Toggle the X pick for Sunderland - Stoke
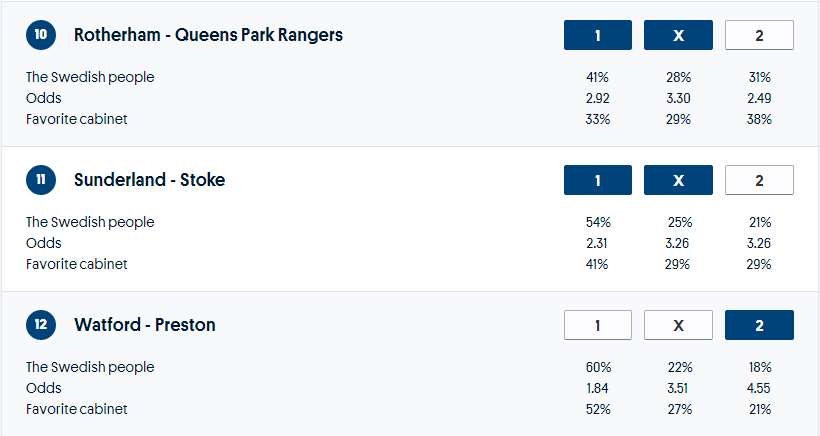Image resolution: width=820 pixels, height=436 pixels. click(678, 180)
